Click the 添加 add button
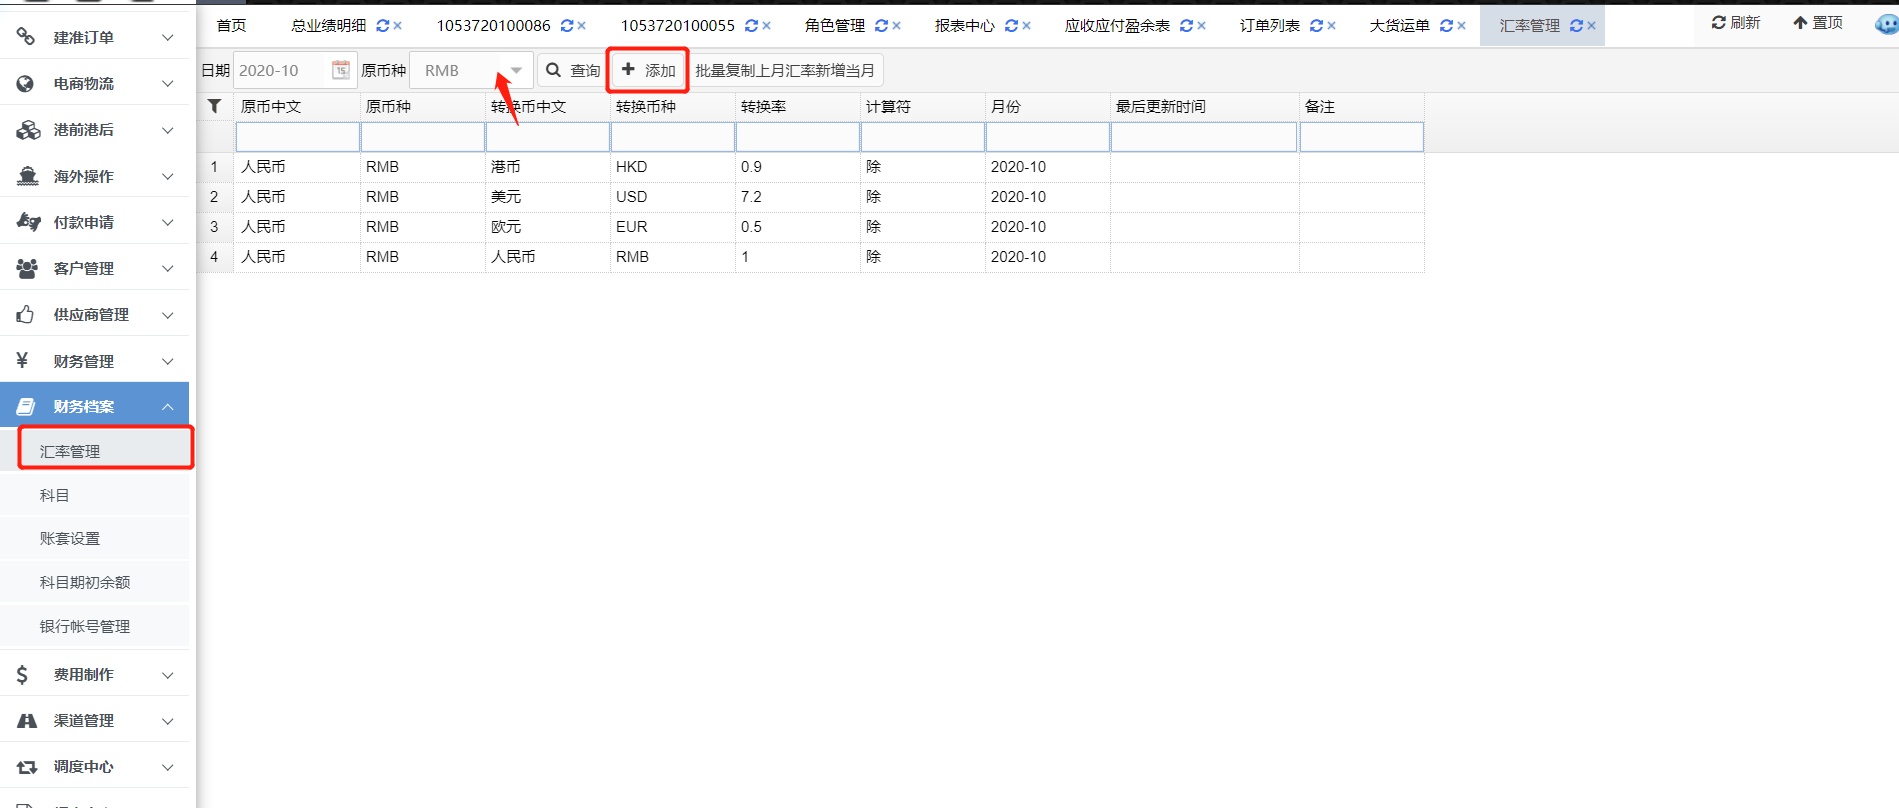1899x808 pixels. pos(648,70)
